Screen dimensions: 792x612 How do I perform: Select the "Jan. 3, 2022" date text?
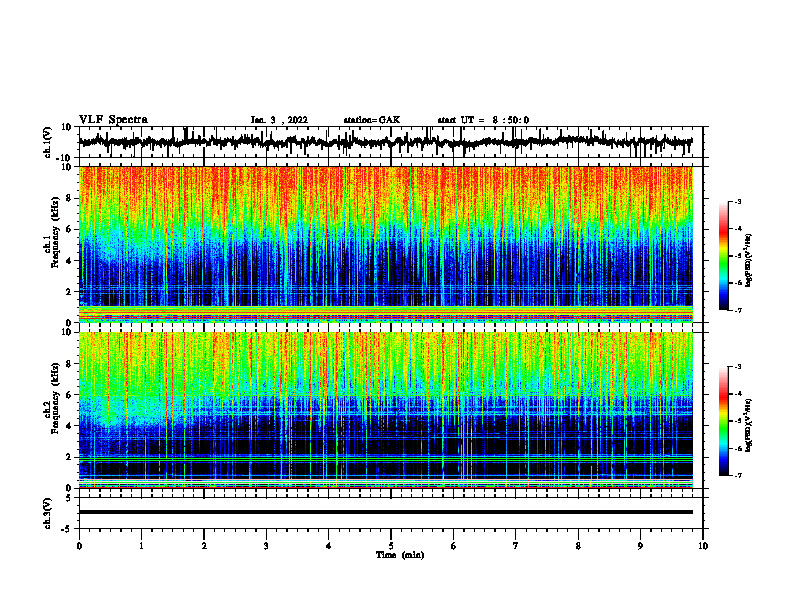[279, 120]
